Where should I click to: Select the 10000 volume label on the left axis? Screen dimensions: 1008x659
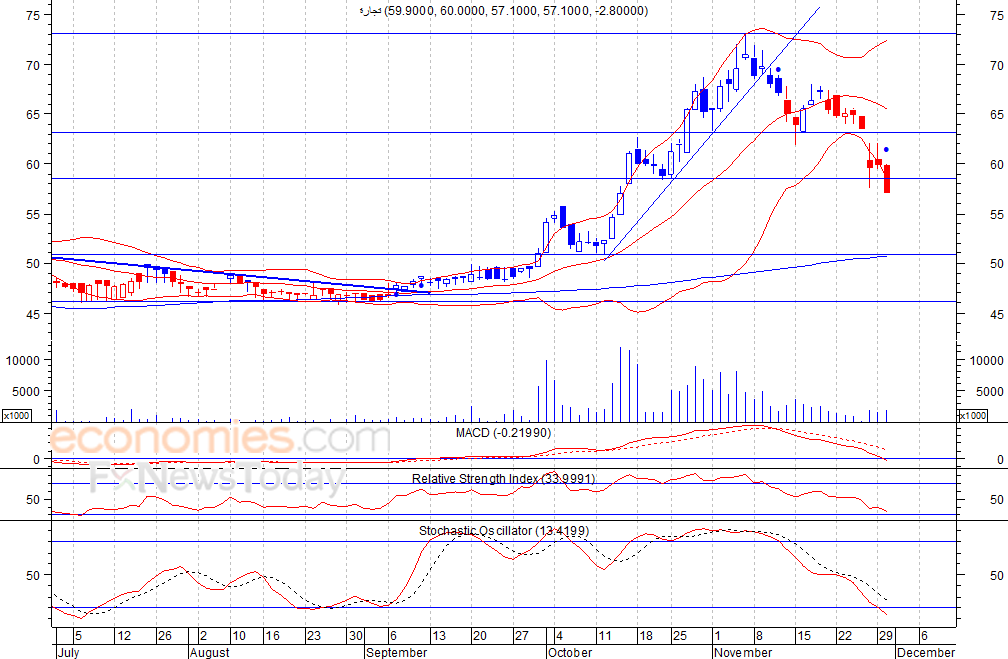tap(24, 361)
